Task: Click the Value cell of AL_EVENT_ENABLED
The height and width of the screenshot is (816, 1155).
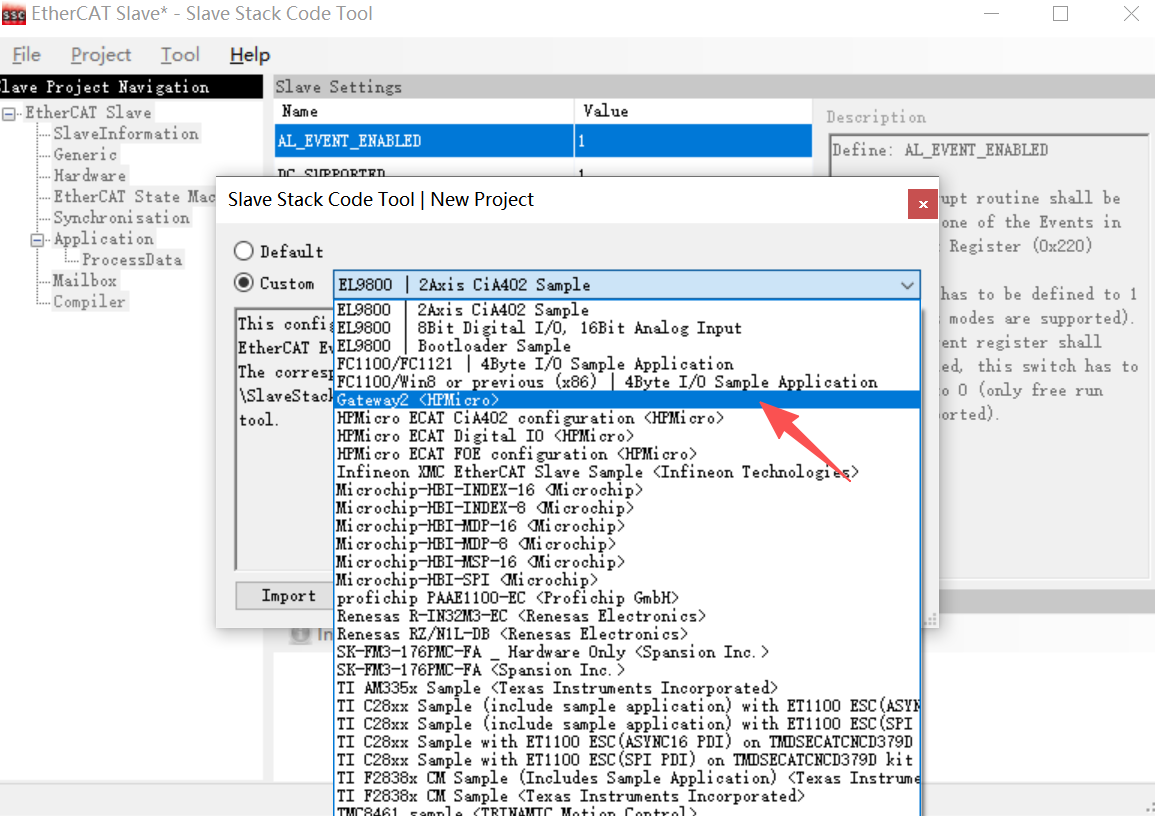Action: point(693,141)
